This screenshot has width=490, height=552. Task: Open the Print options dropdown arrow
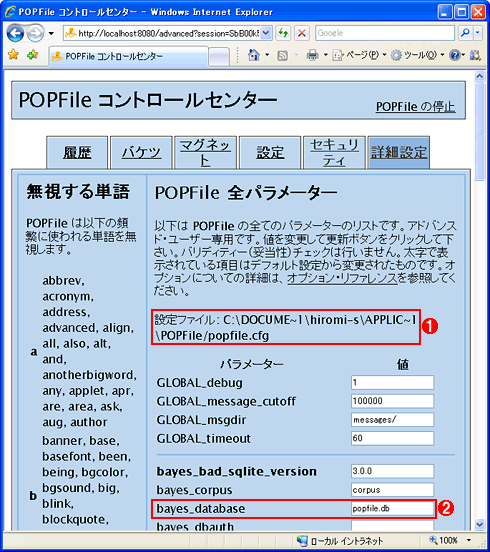tap(326, 55)
